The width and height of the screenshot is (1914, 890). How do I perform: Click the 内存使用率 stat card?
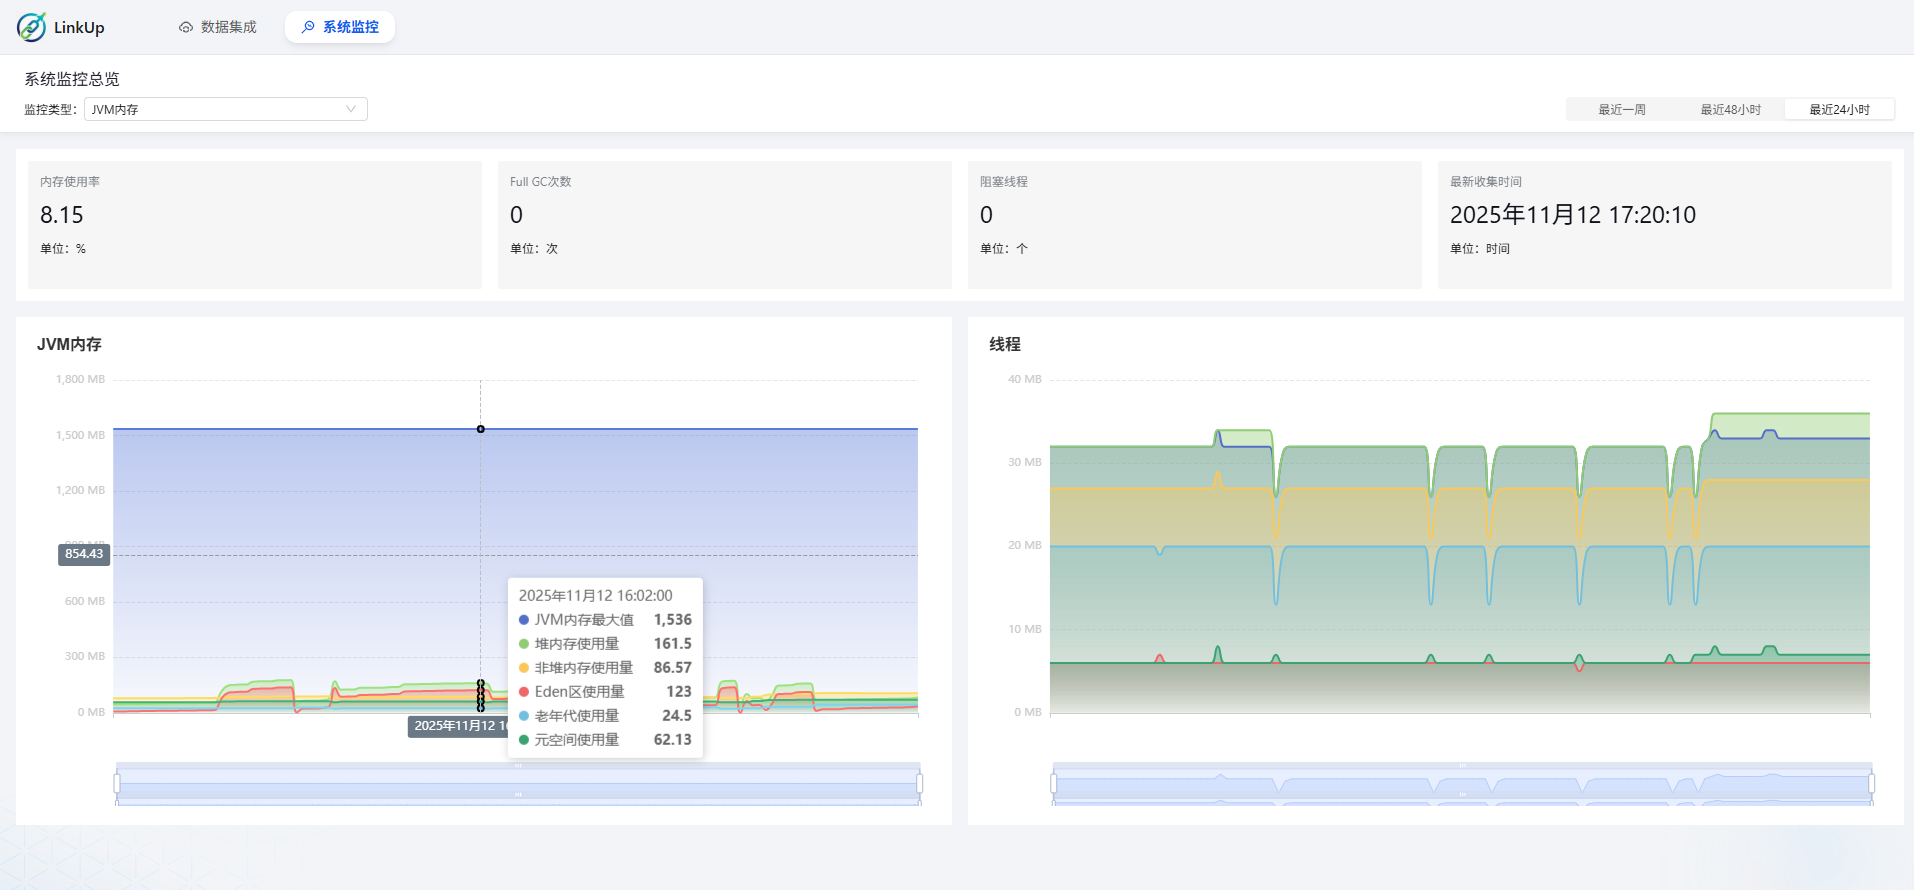point(254,225)
